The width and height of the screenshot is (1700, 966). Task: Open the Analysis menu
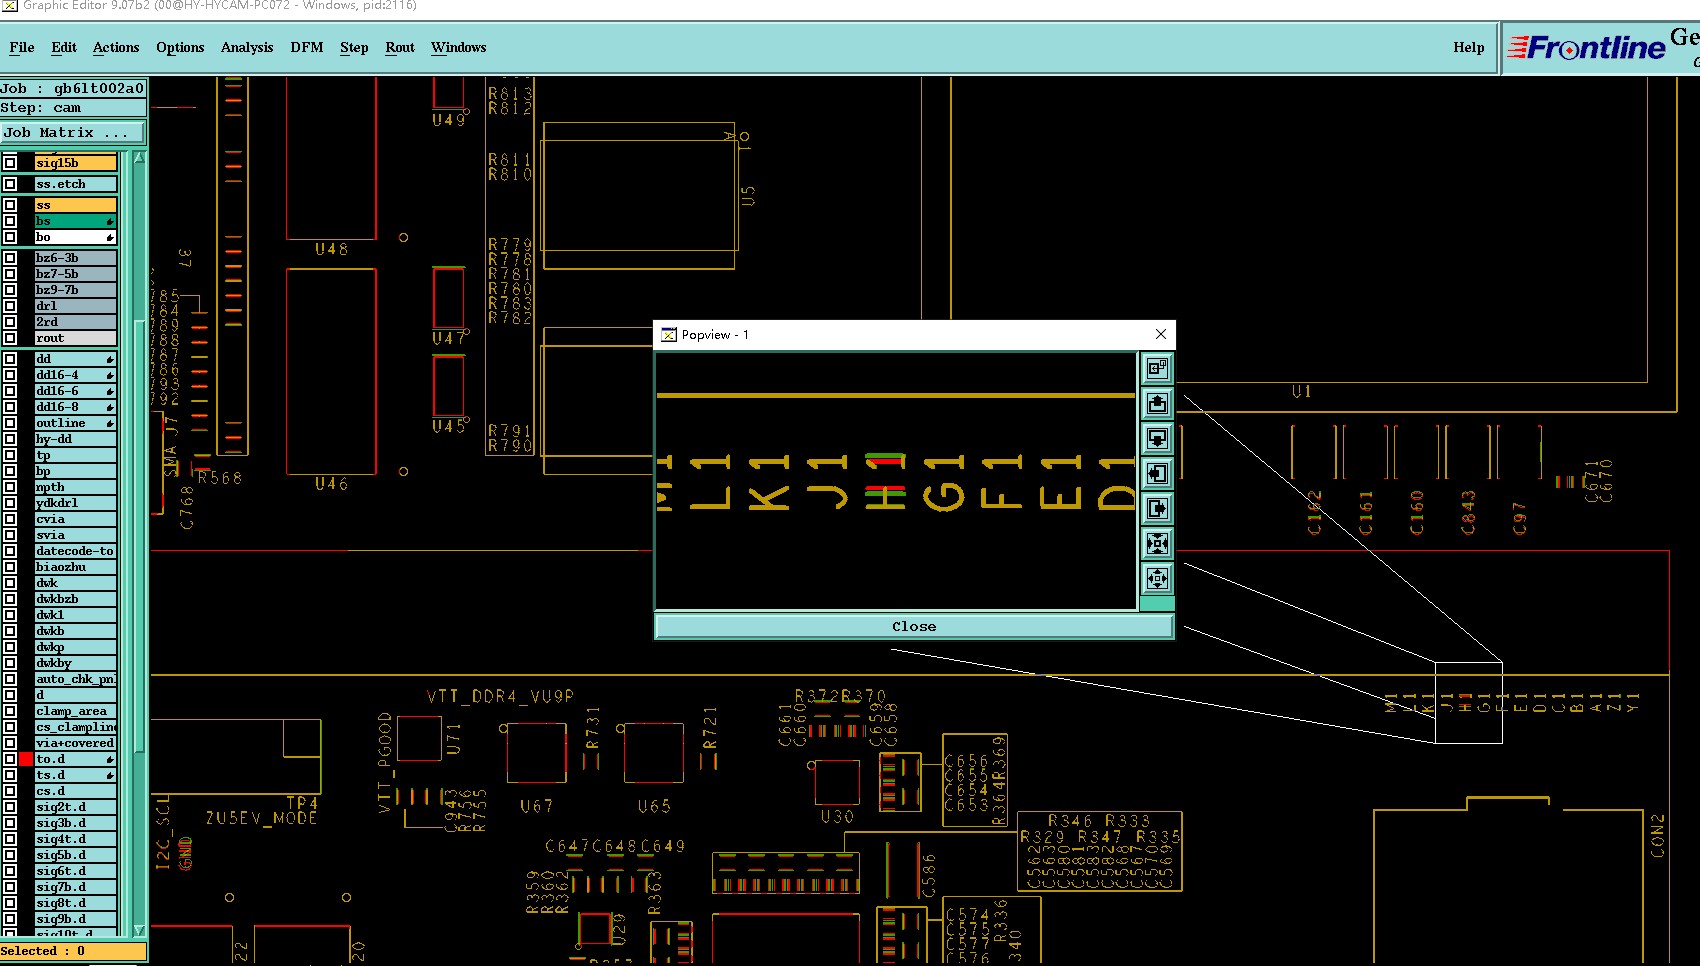click(247, 48)
